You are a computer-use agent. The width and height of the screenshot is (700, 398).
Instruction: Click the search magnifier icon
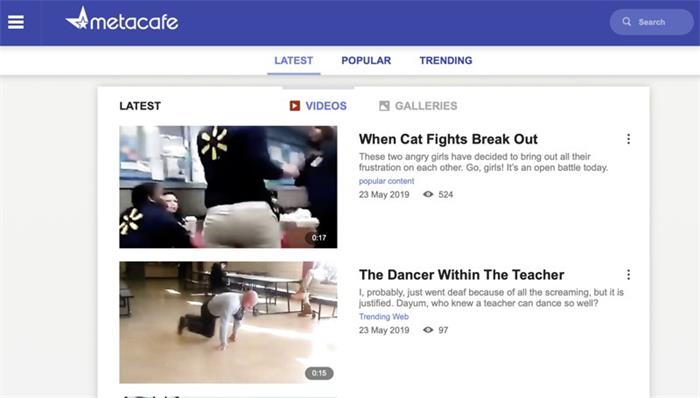coord(627,21)
